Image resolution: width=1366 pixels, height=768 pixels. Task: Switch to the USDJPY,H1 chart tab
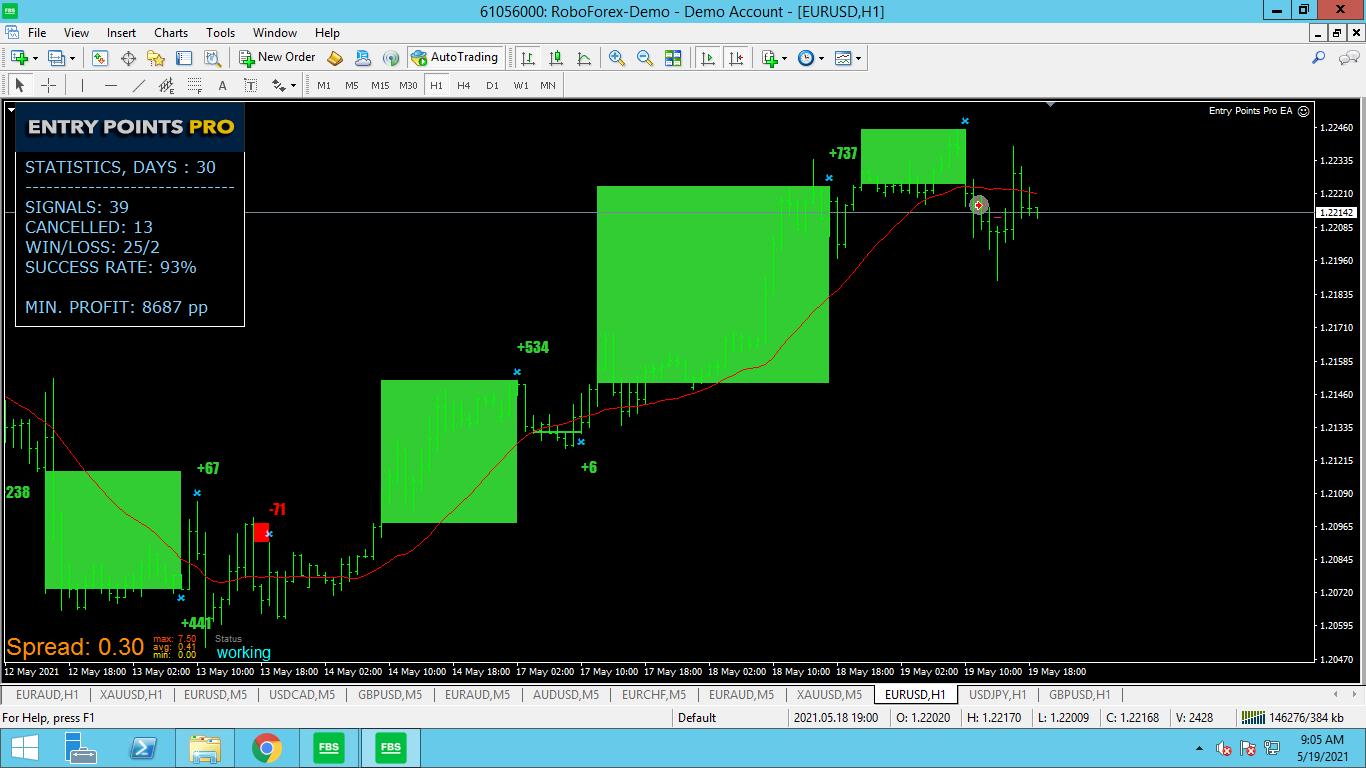point(997,694)
